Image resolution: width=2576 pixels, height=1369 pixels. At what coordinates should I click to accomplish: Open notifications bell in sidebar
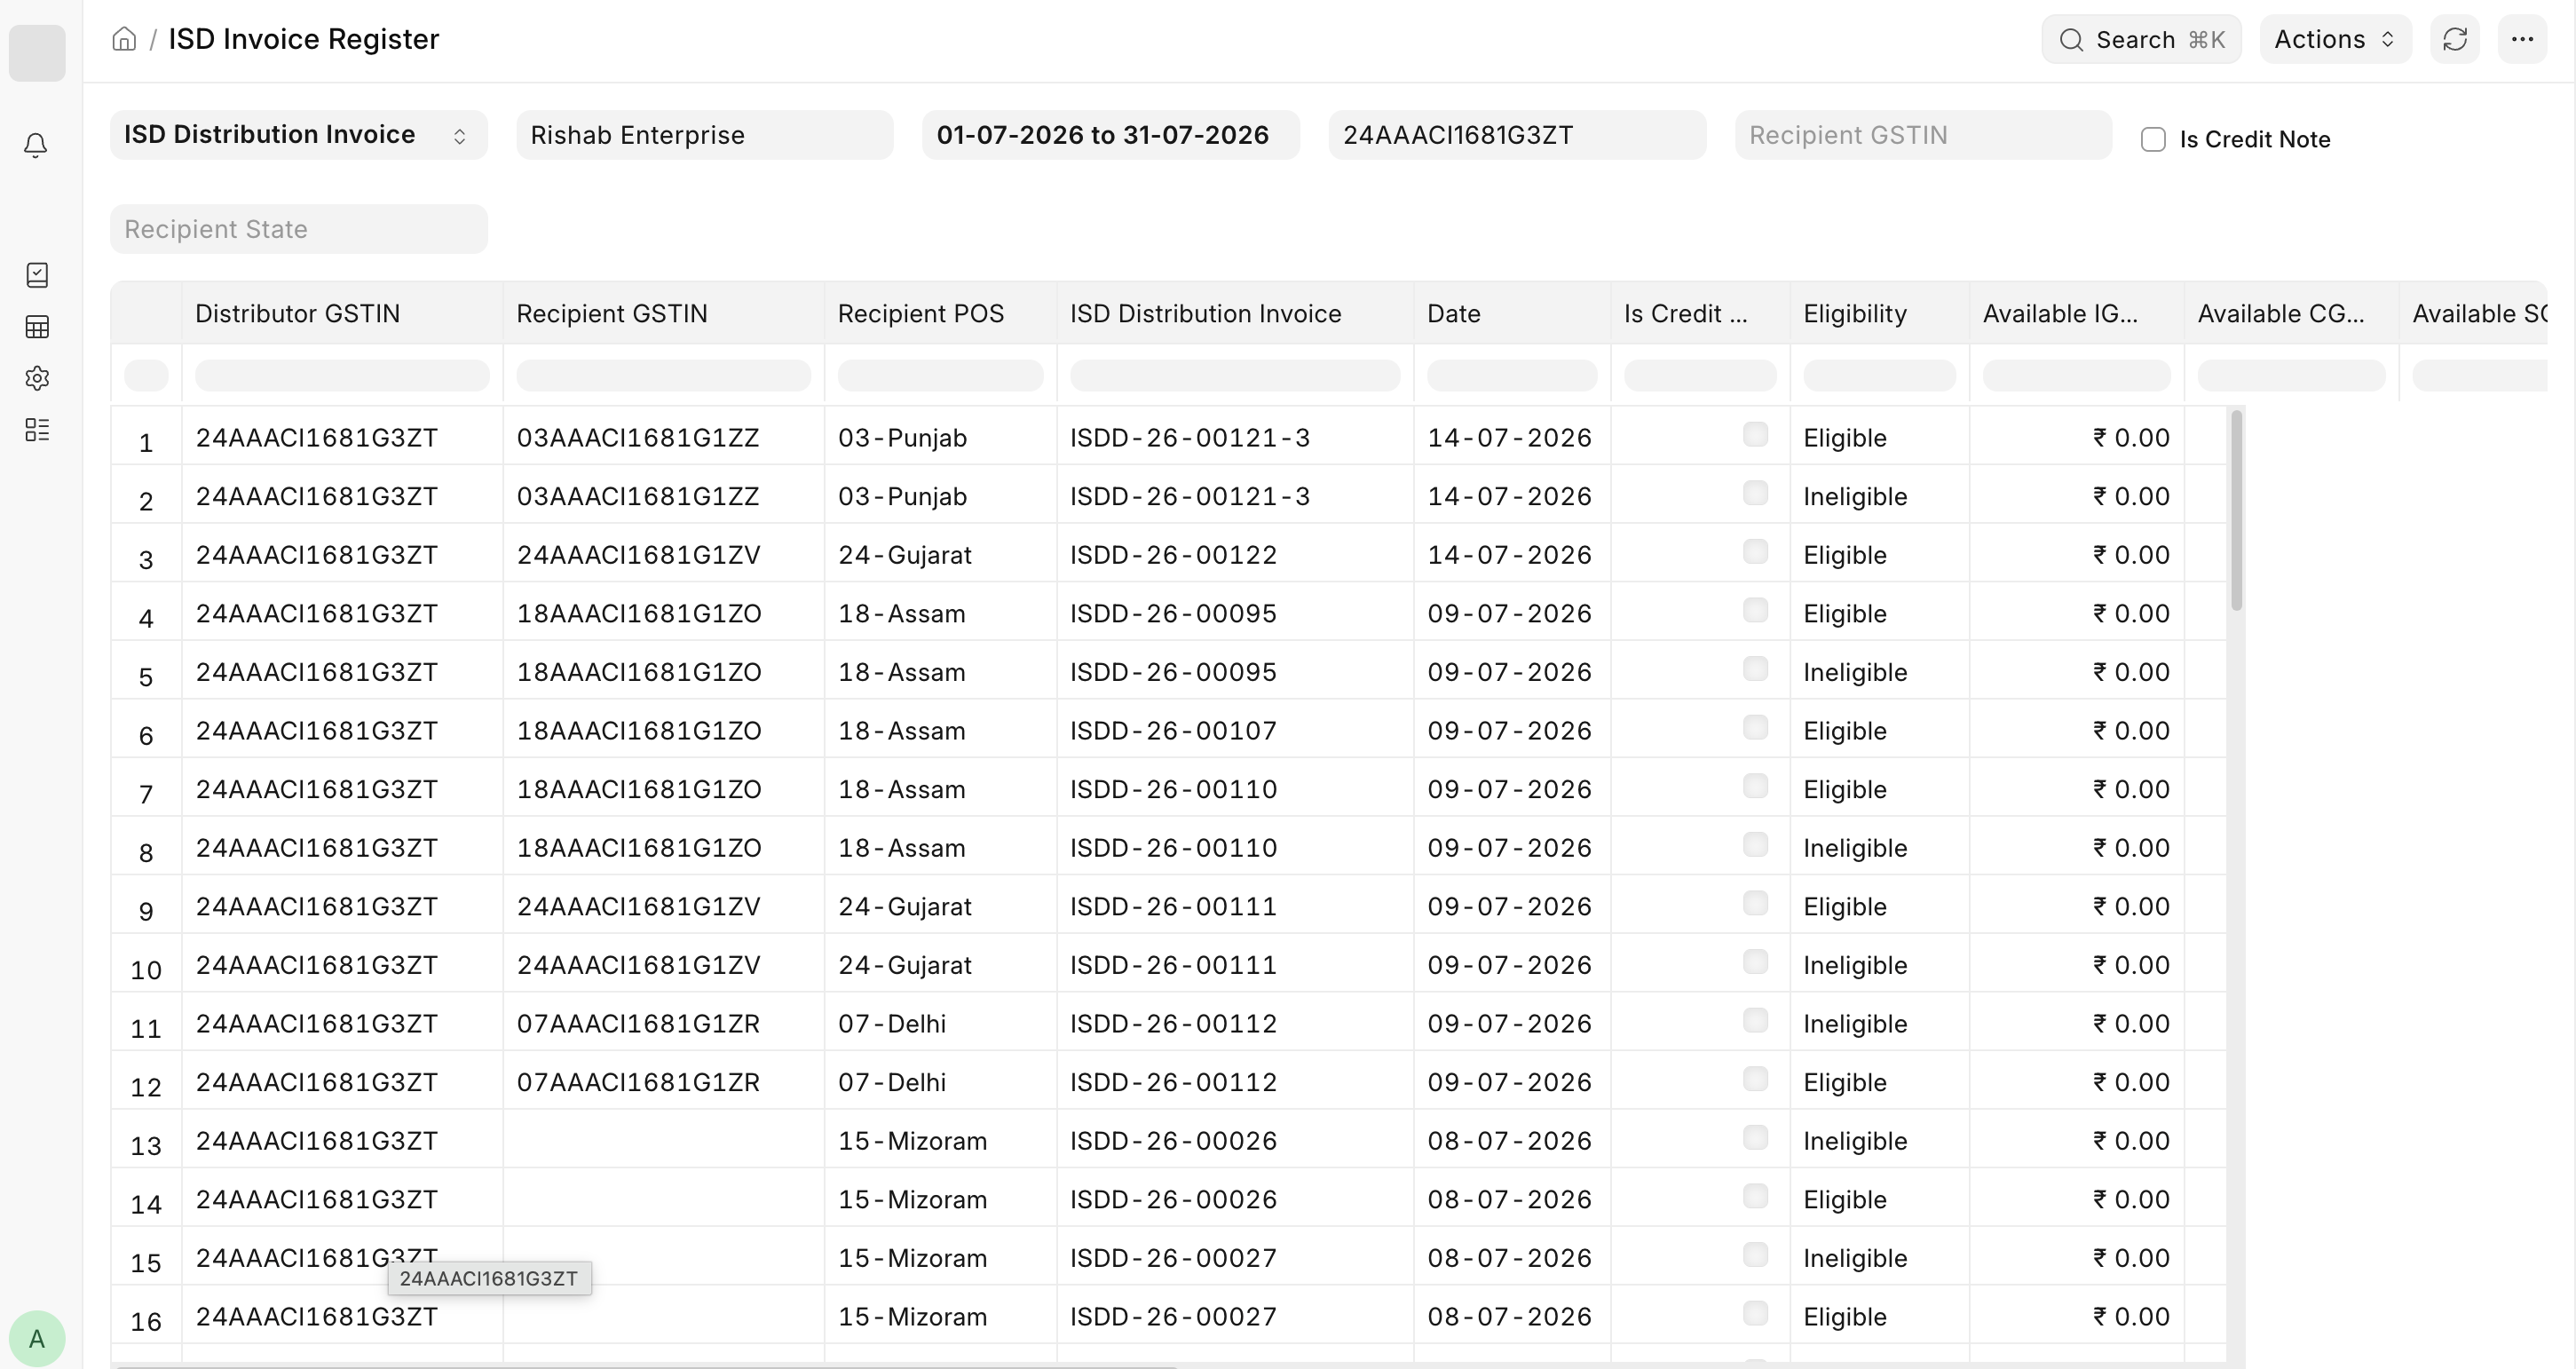pos(36,146)
